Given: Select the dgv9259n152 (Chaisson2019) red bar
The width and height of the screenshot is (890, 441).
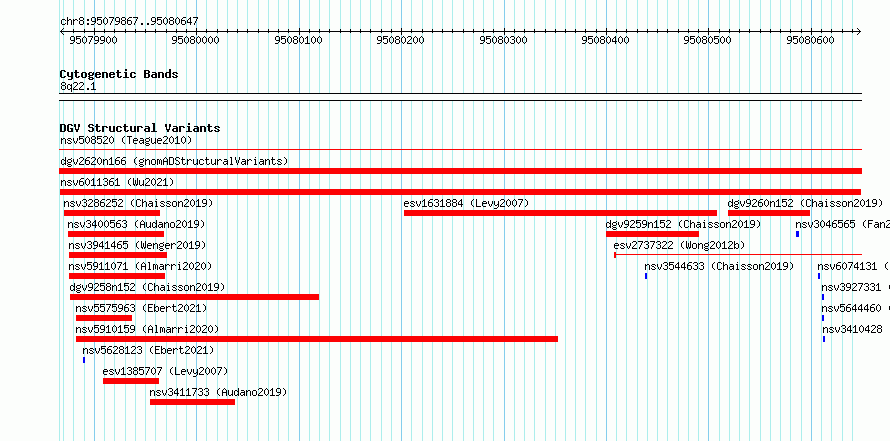Looking at the screenshot, I should click(652, 234).
